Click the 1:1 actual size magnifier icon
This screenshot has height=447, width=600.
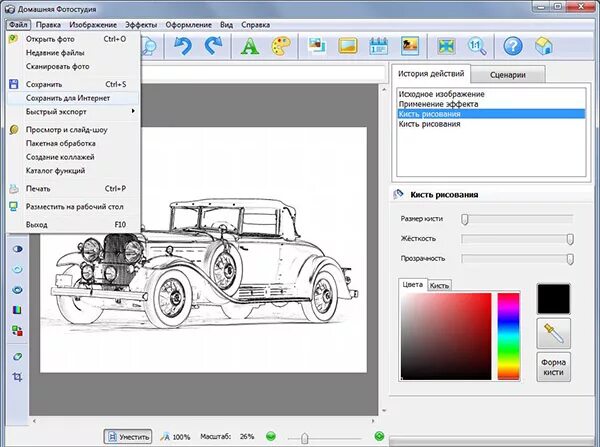coord(477,46)
